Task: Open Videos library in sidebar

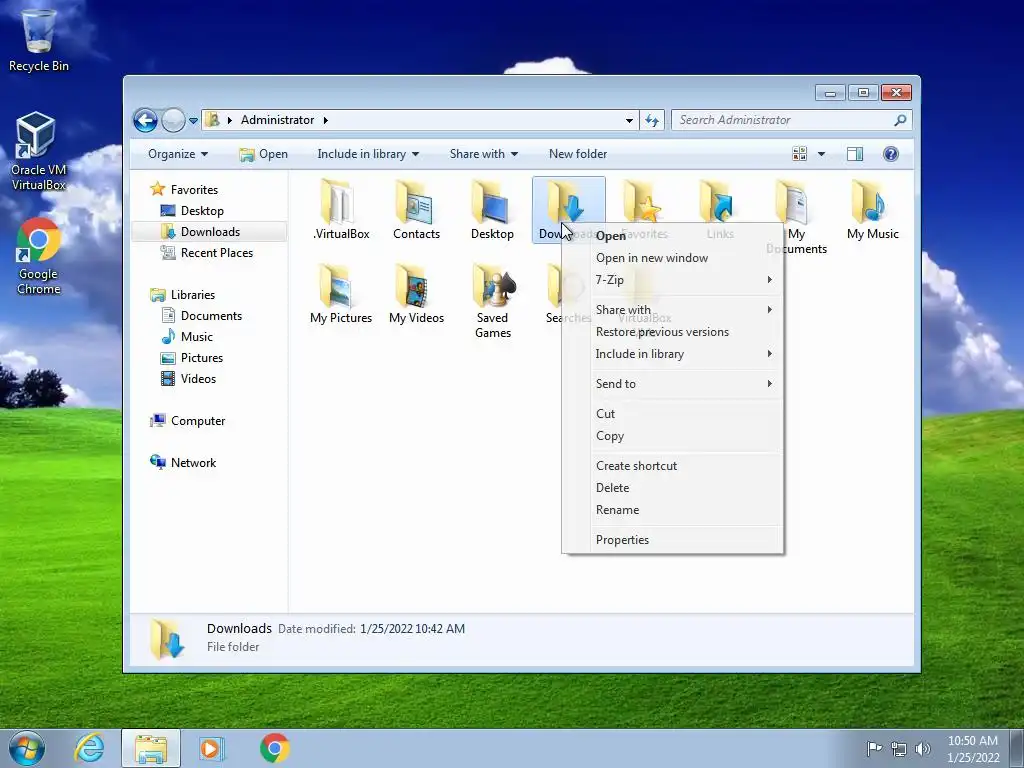Action: (188, 379)
